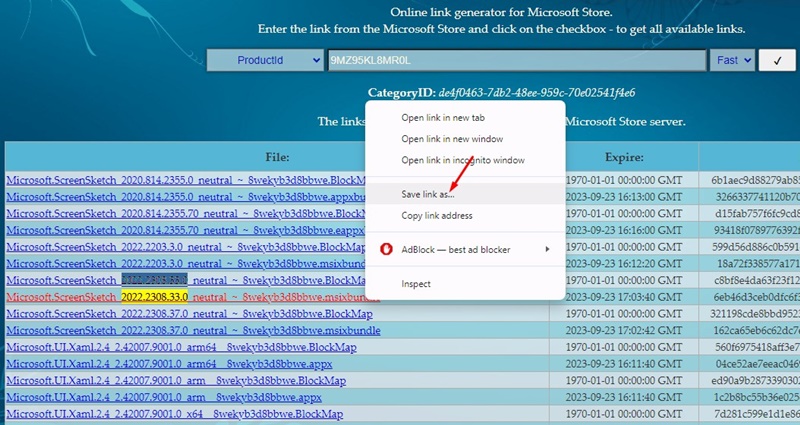Open UI.Xaml.2.4 arm64 BlockMap link
Image resolution: width=800 pixels, height=425 pixels.
(x=181, y=347)
